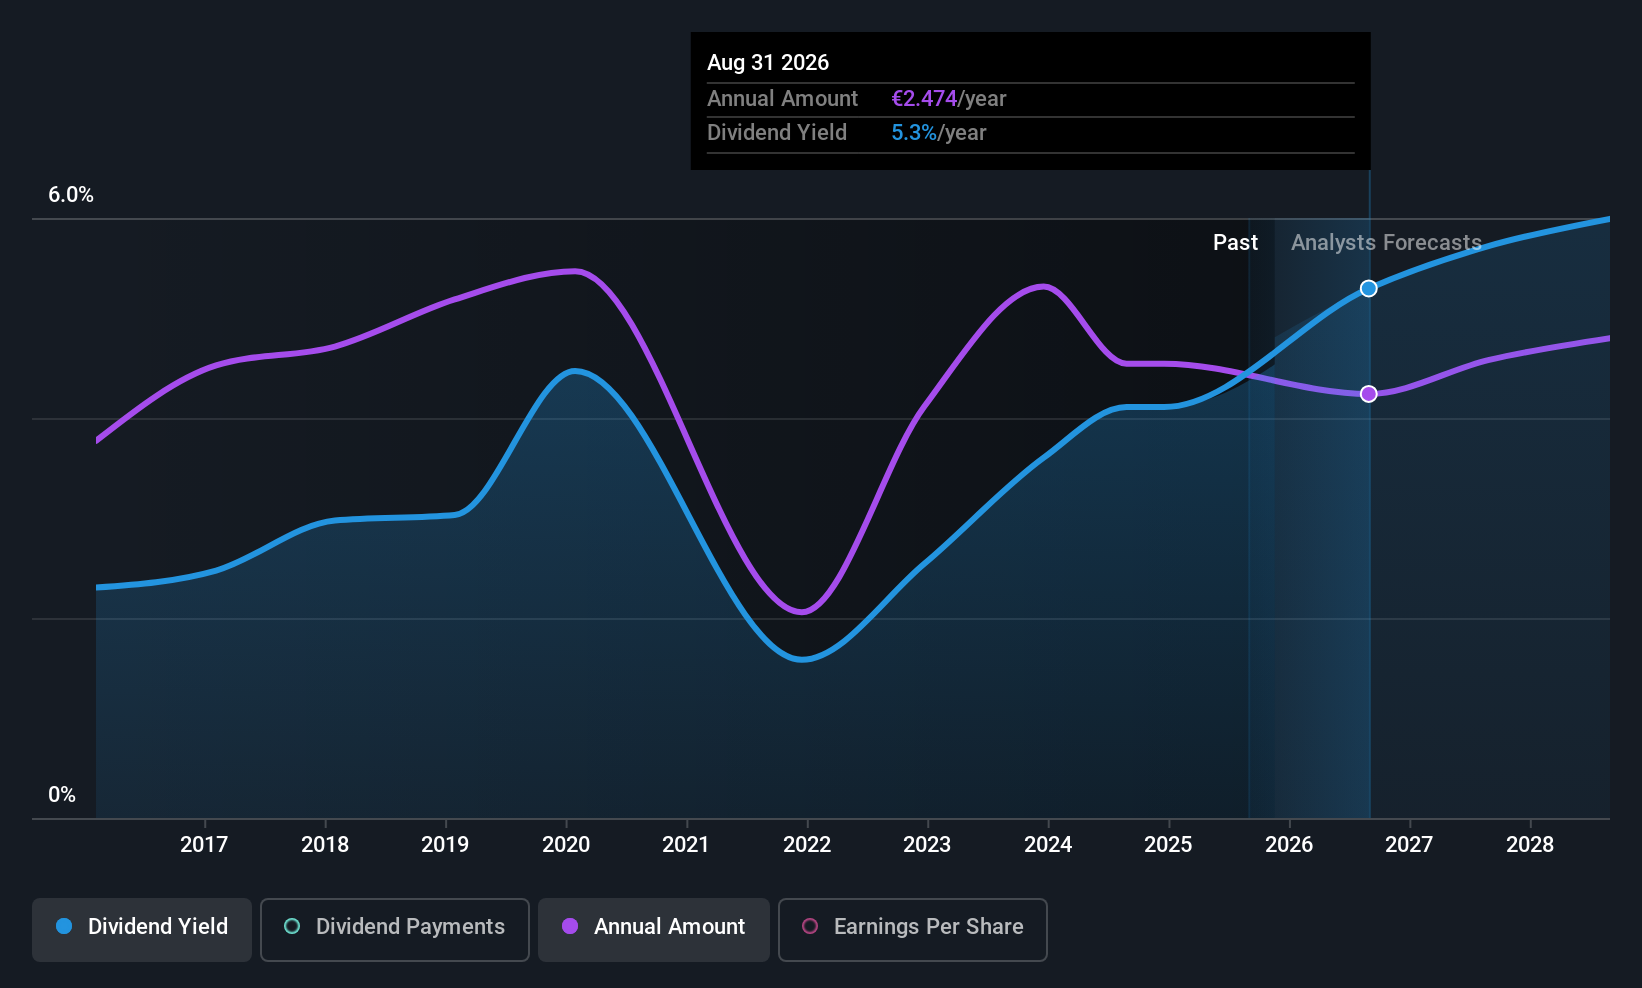Click the 6.0% y-axis label
This screenshot has width=1642, height=988.
[71, 195]
